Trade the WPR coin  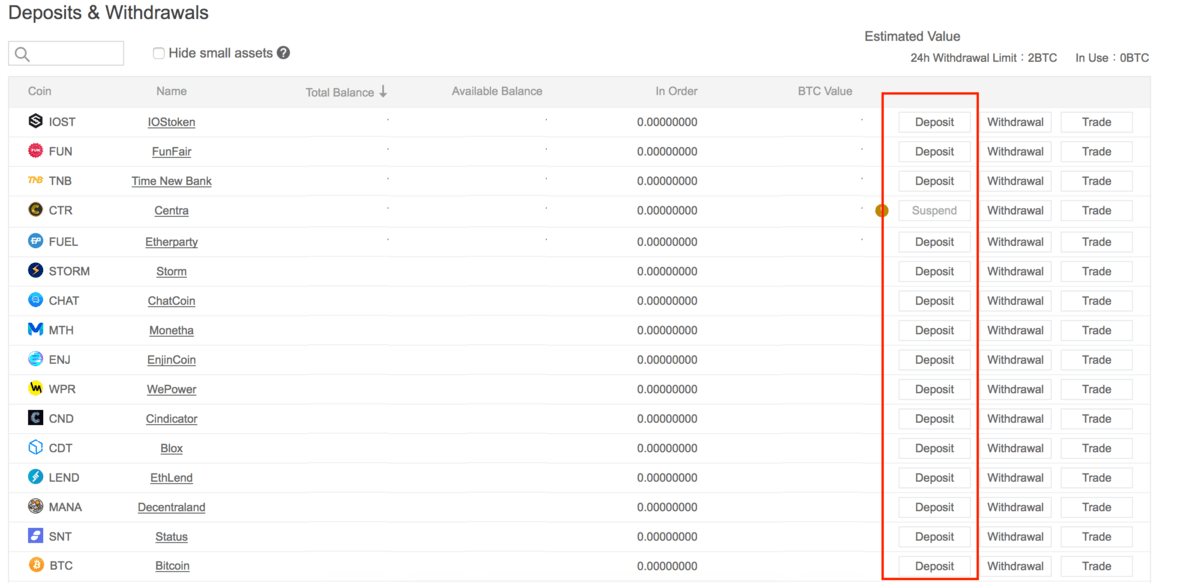[x=1097, y=389]
